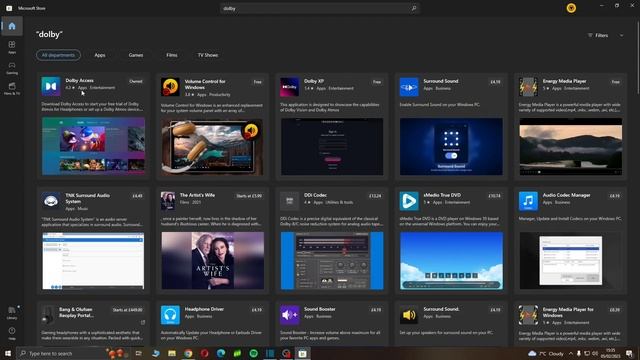640x360 pixels.
Task: Click the DDi Codec app icon
Action: pyautogui.click(x=289, y=201)
